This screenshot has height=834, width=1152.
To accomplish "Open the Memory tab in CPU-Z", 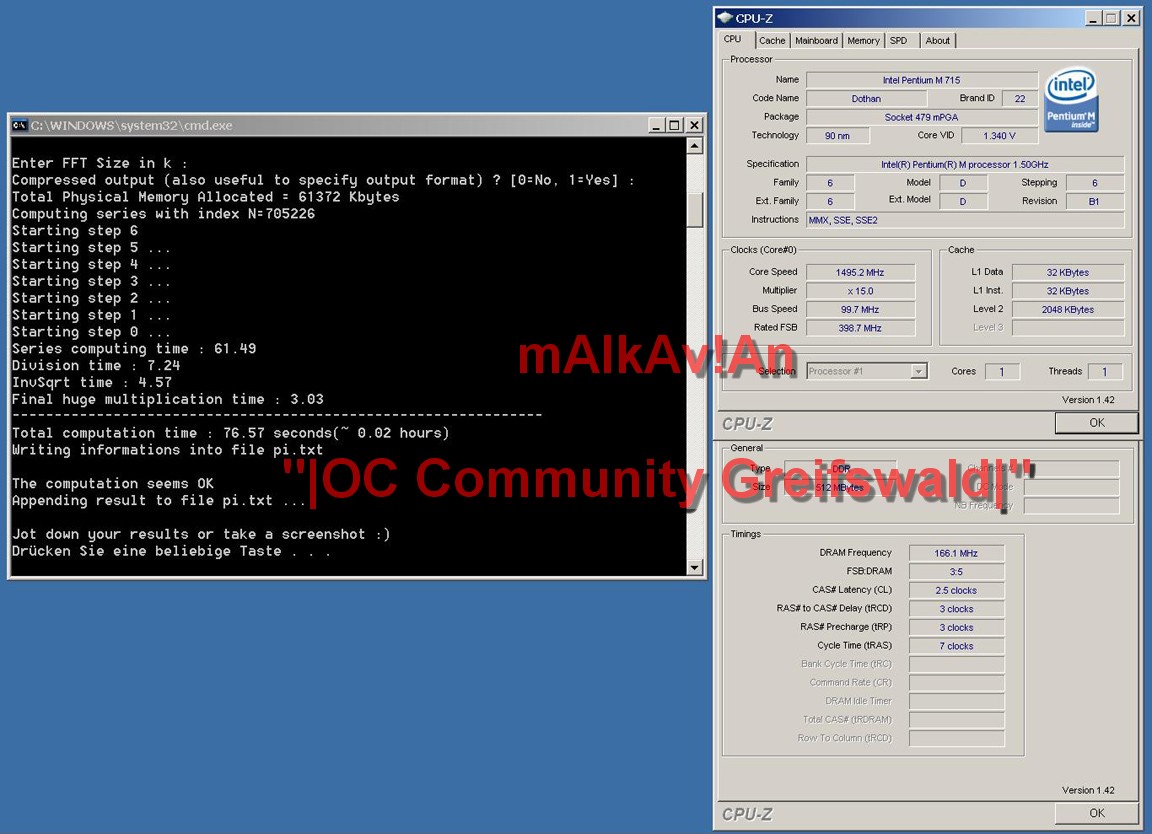I will pos(863,41).
